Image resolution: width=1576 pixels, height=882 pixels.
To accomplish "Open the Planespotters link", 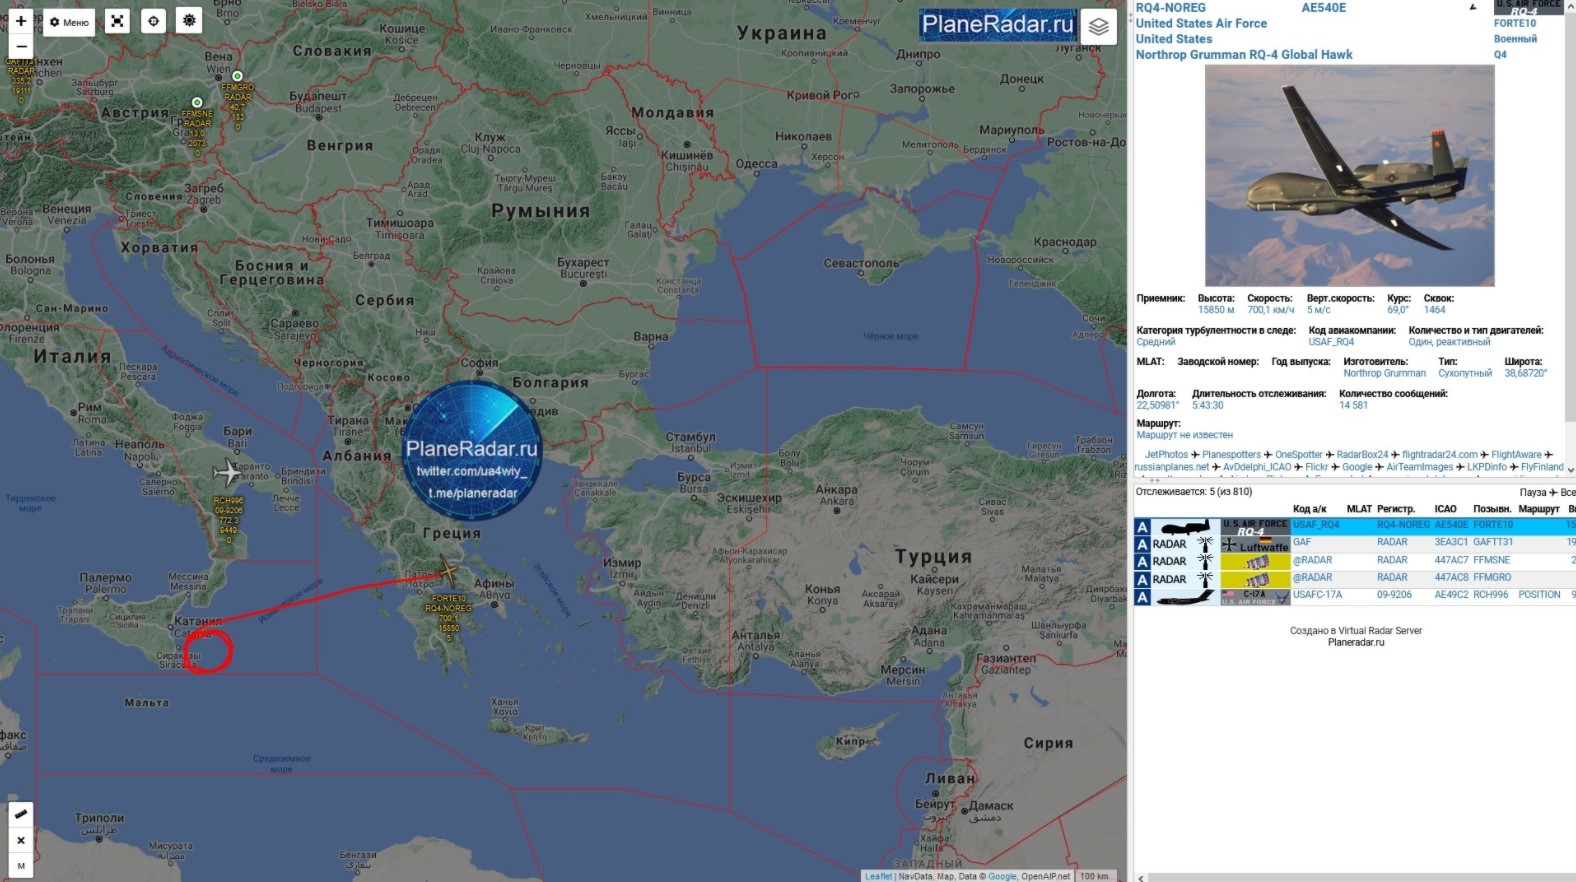I will pyautogui.click(x=1231, y=454).
